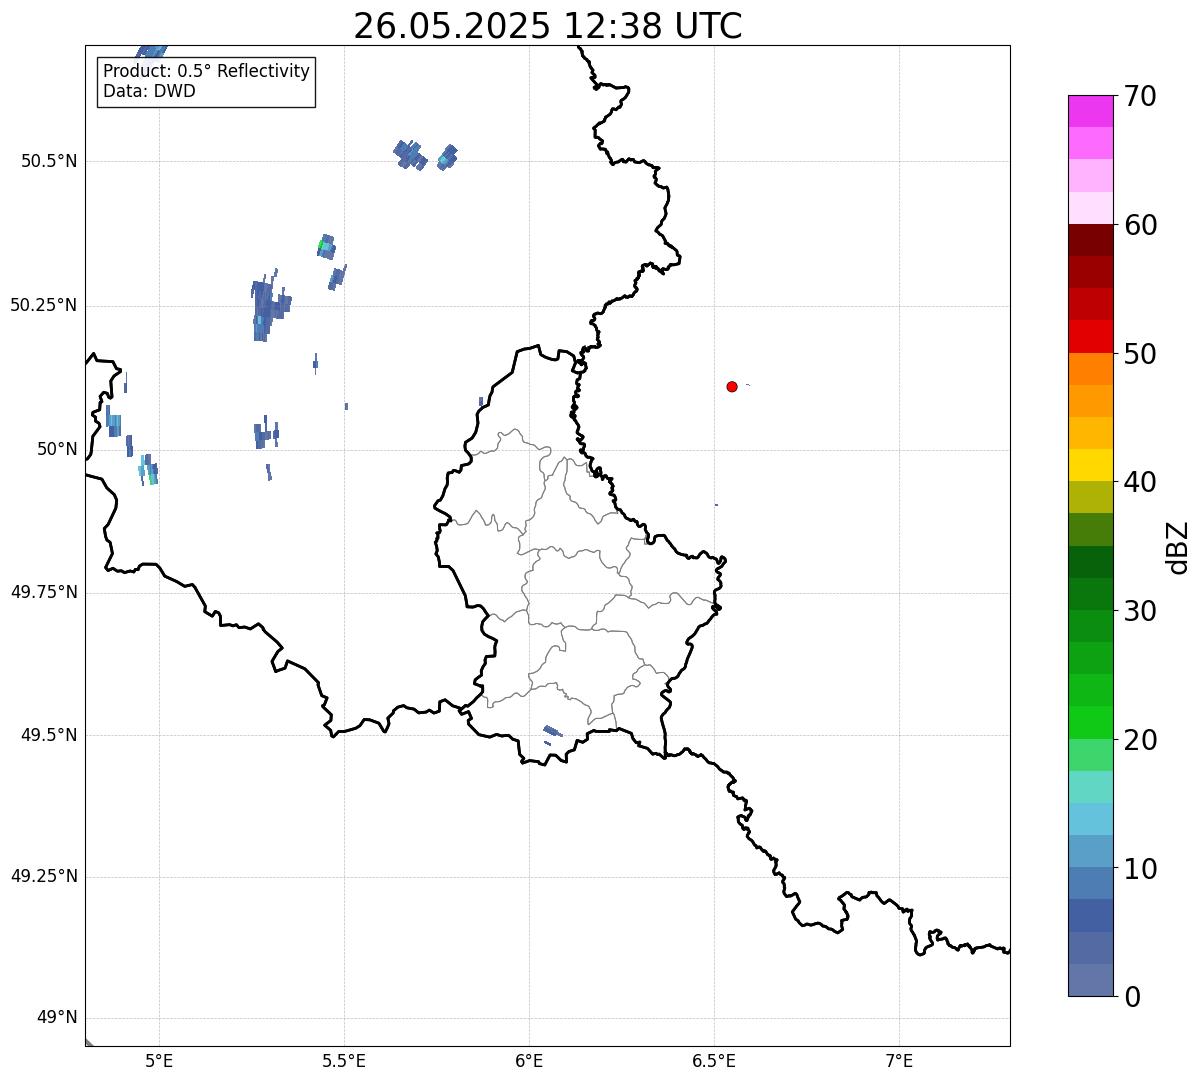
Task: Click the colorbar tick label "50"
Action: point(1138,354)
